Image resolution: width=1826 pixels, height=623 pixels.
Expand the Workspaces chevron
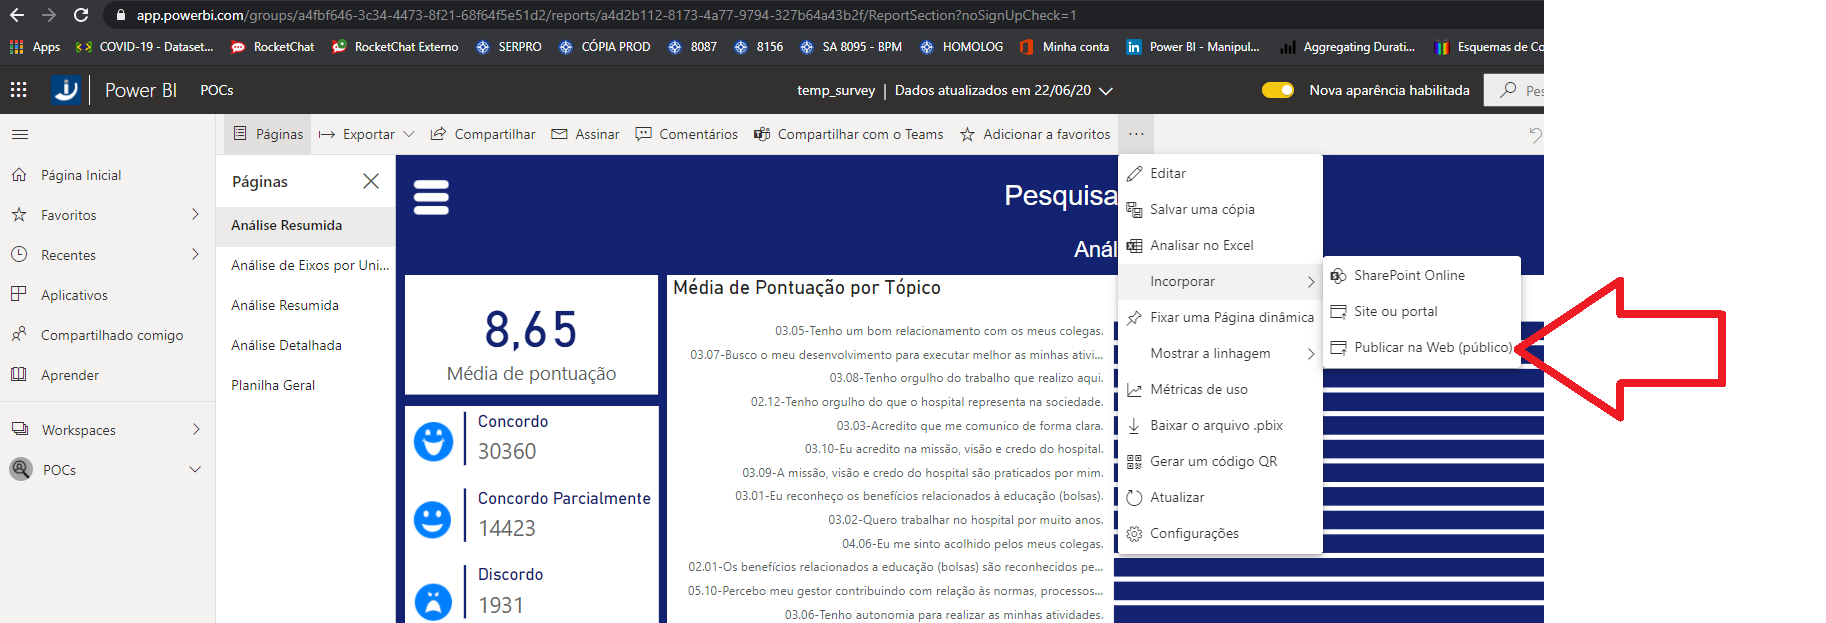(196, 429)
